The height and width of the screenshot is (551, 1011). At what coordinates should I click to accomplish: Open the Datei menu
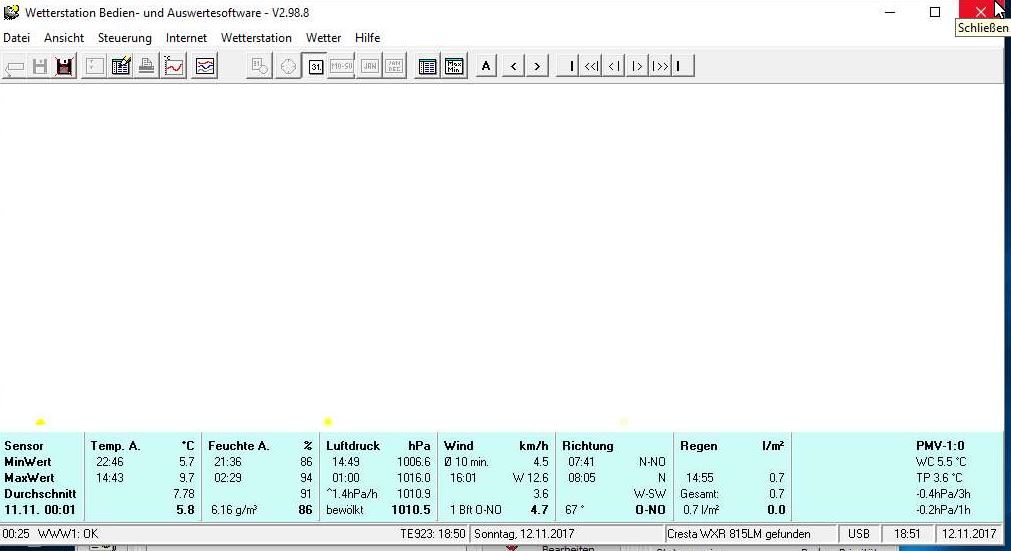point(17,38)
